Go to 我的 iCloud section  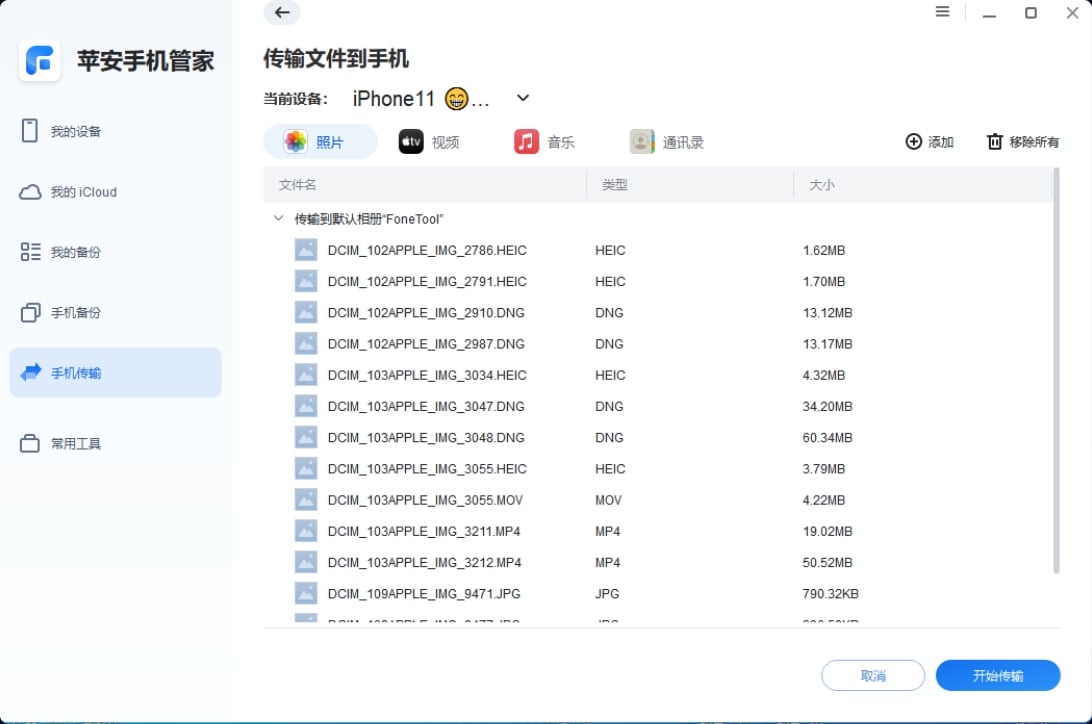83,192
